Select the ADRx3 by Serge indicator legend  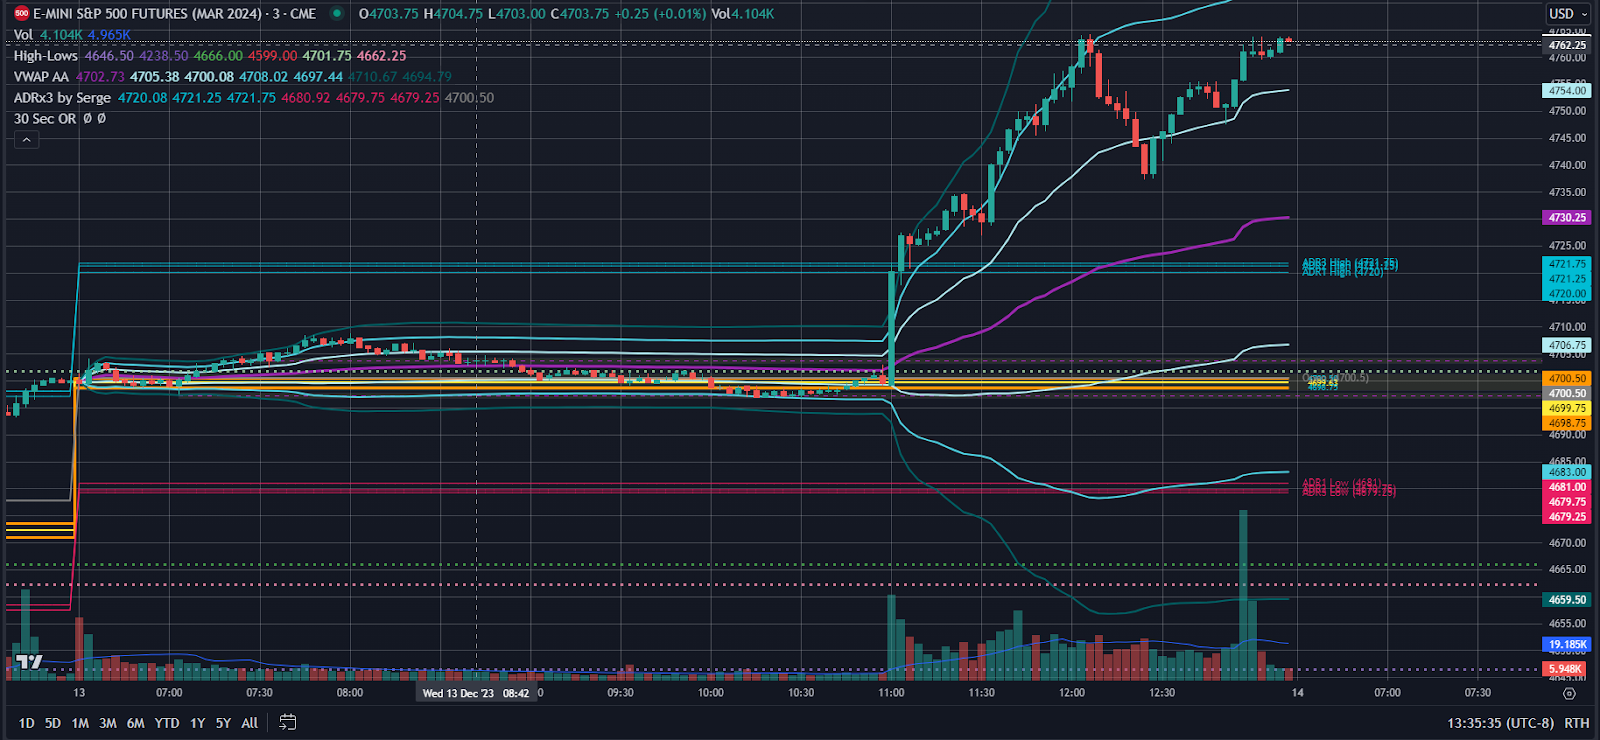62,98
